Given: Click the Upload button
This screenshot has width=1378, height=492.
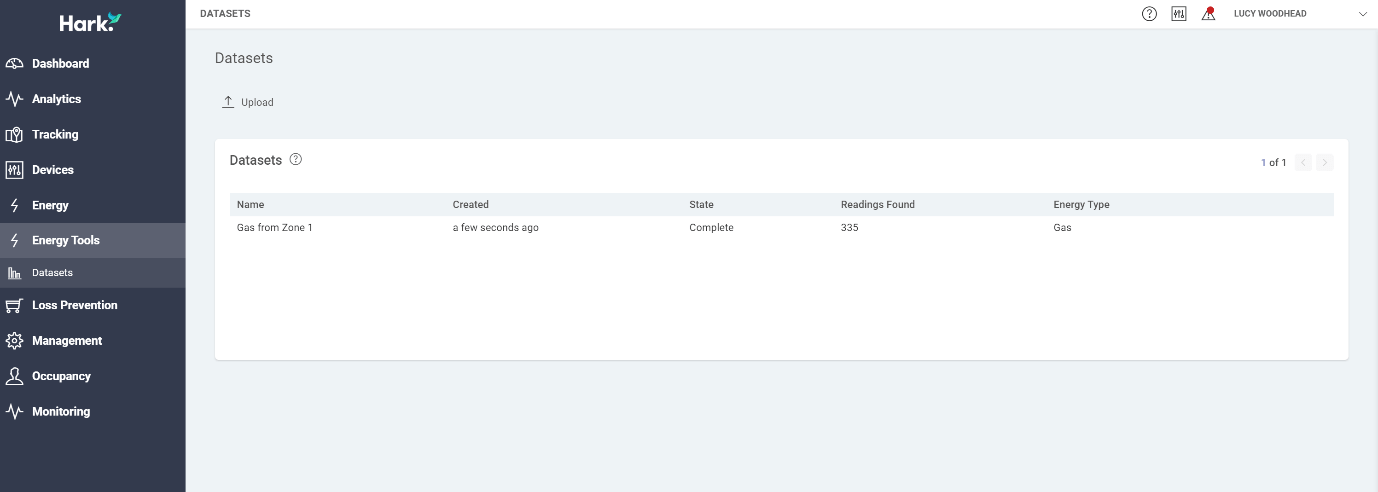Looking at the screenshot, I should pos(248,102).
